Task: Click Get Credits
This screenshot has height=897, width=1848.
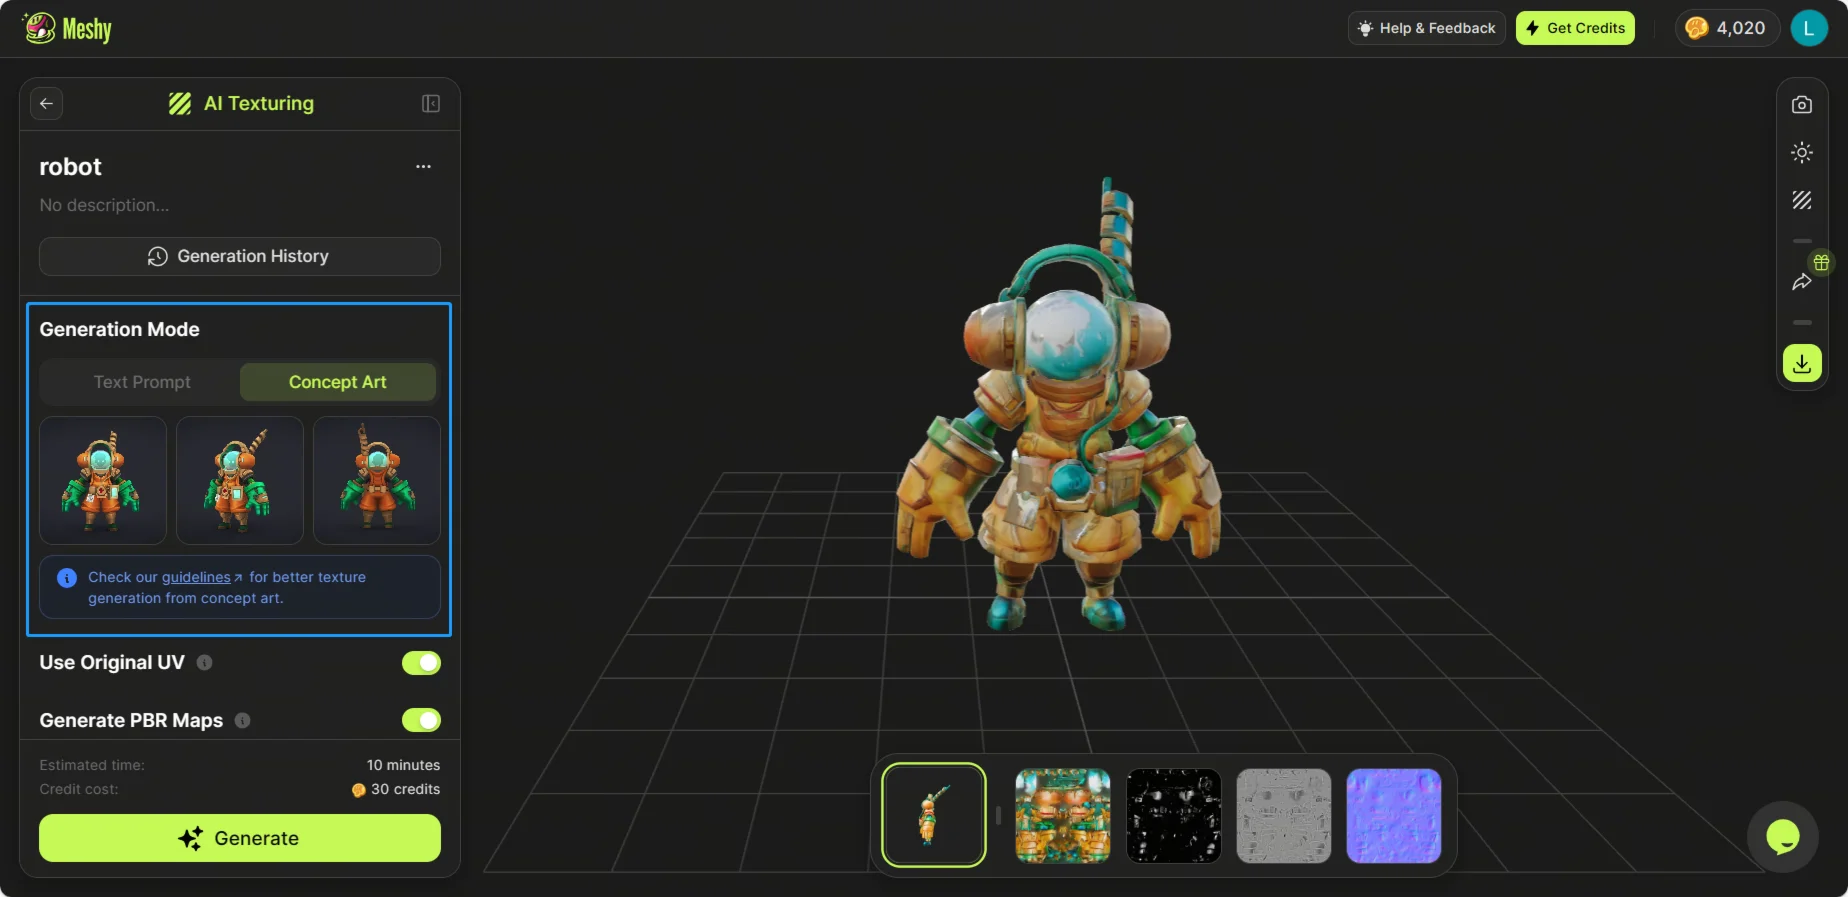Action: [1575, 28]
